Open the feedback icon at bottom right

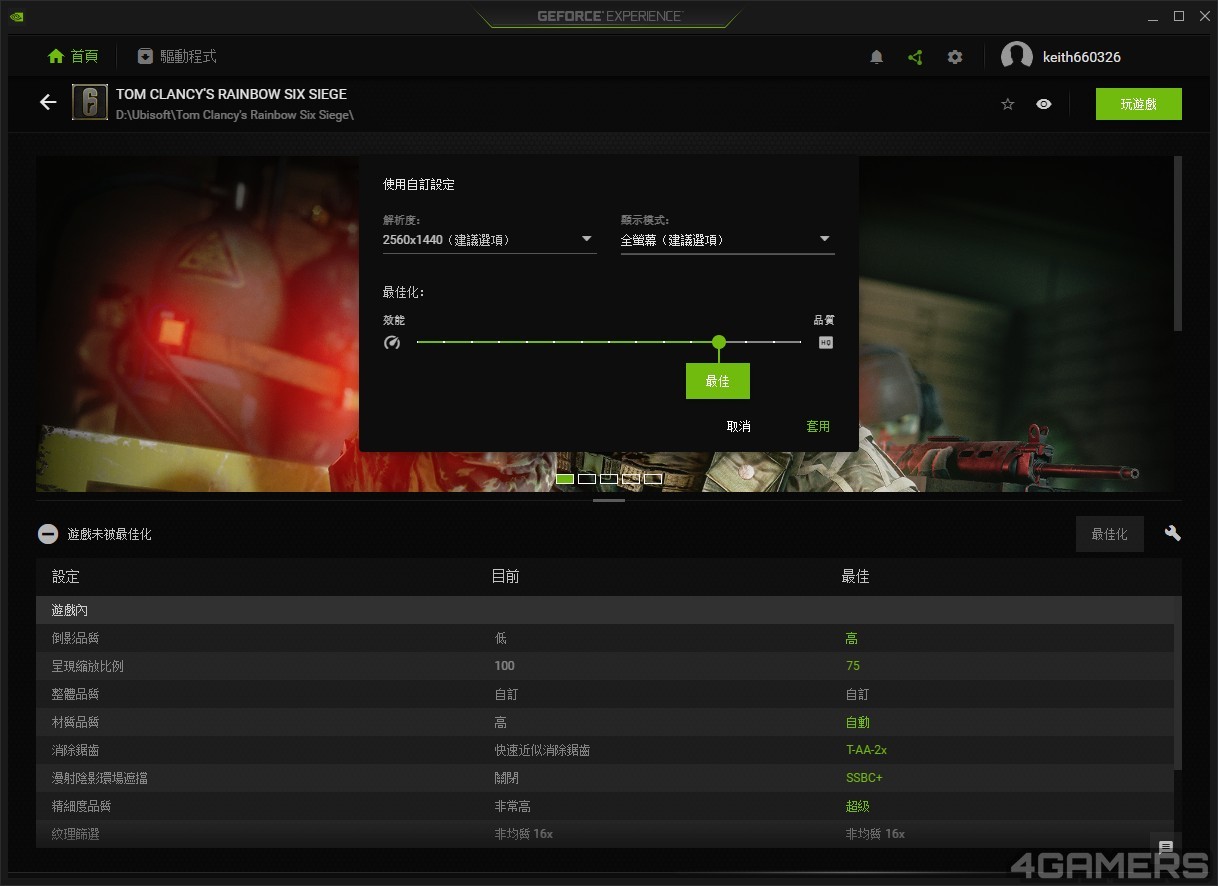point(1166,847)
